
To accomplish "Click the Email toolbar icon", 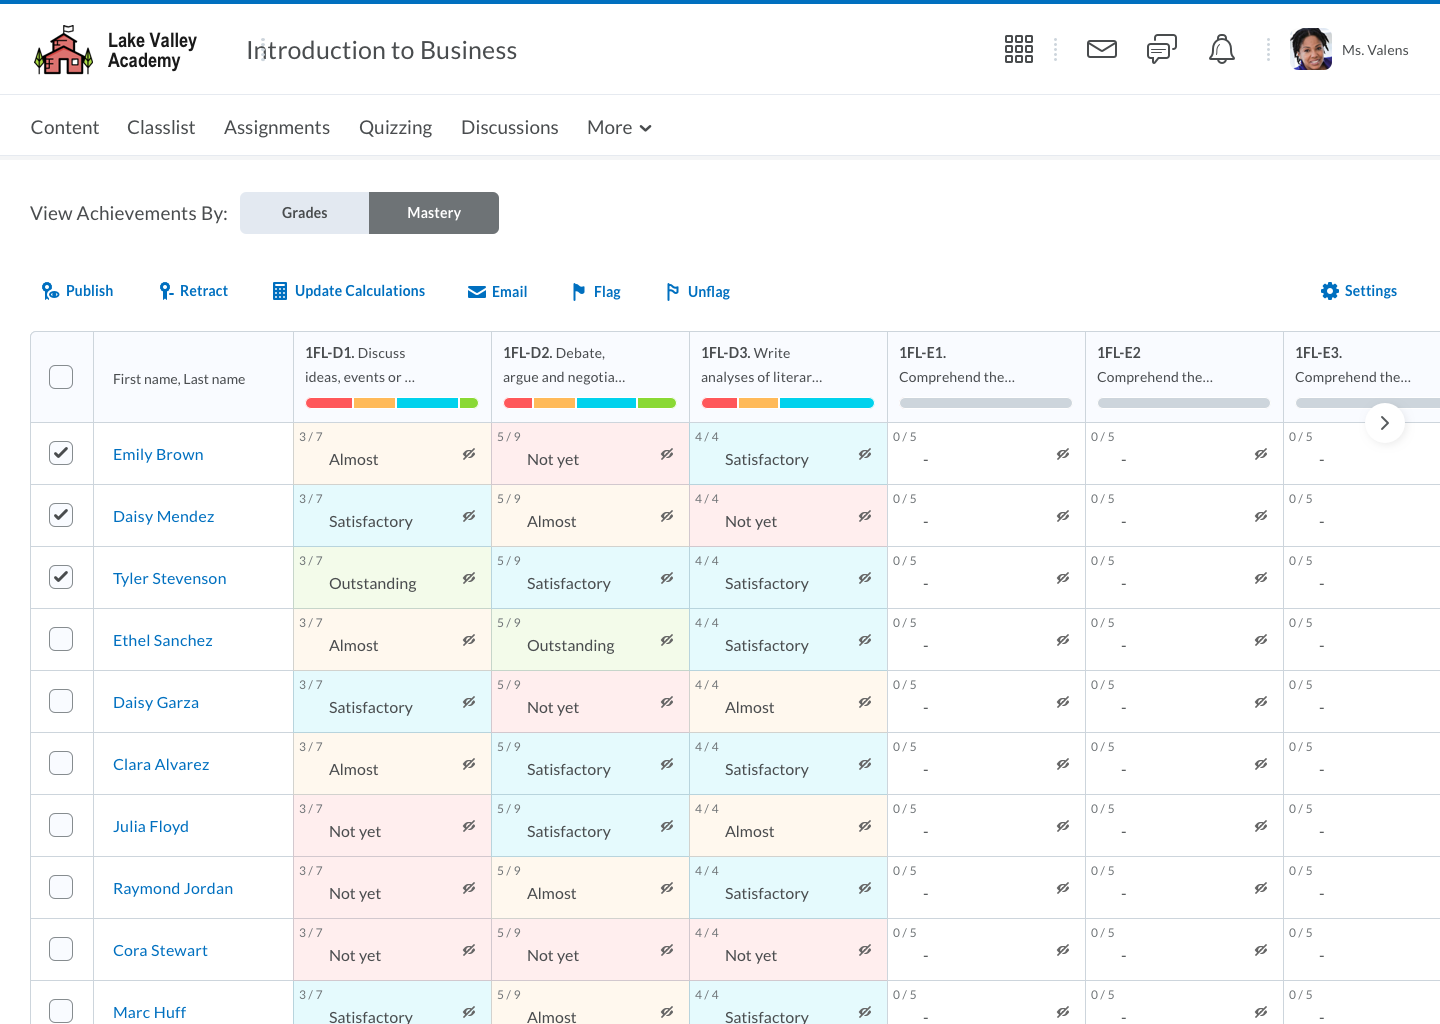I will point(477,290).
